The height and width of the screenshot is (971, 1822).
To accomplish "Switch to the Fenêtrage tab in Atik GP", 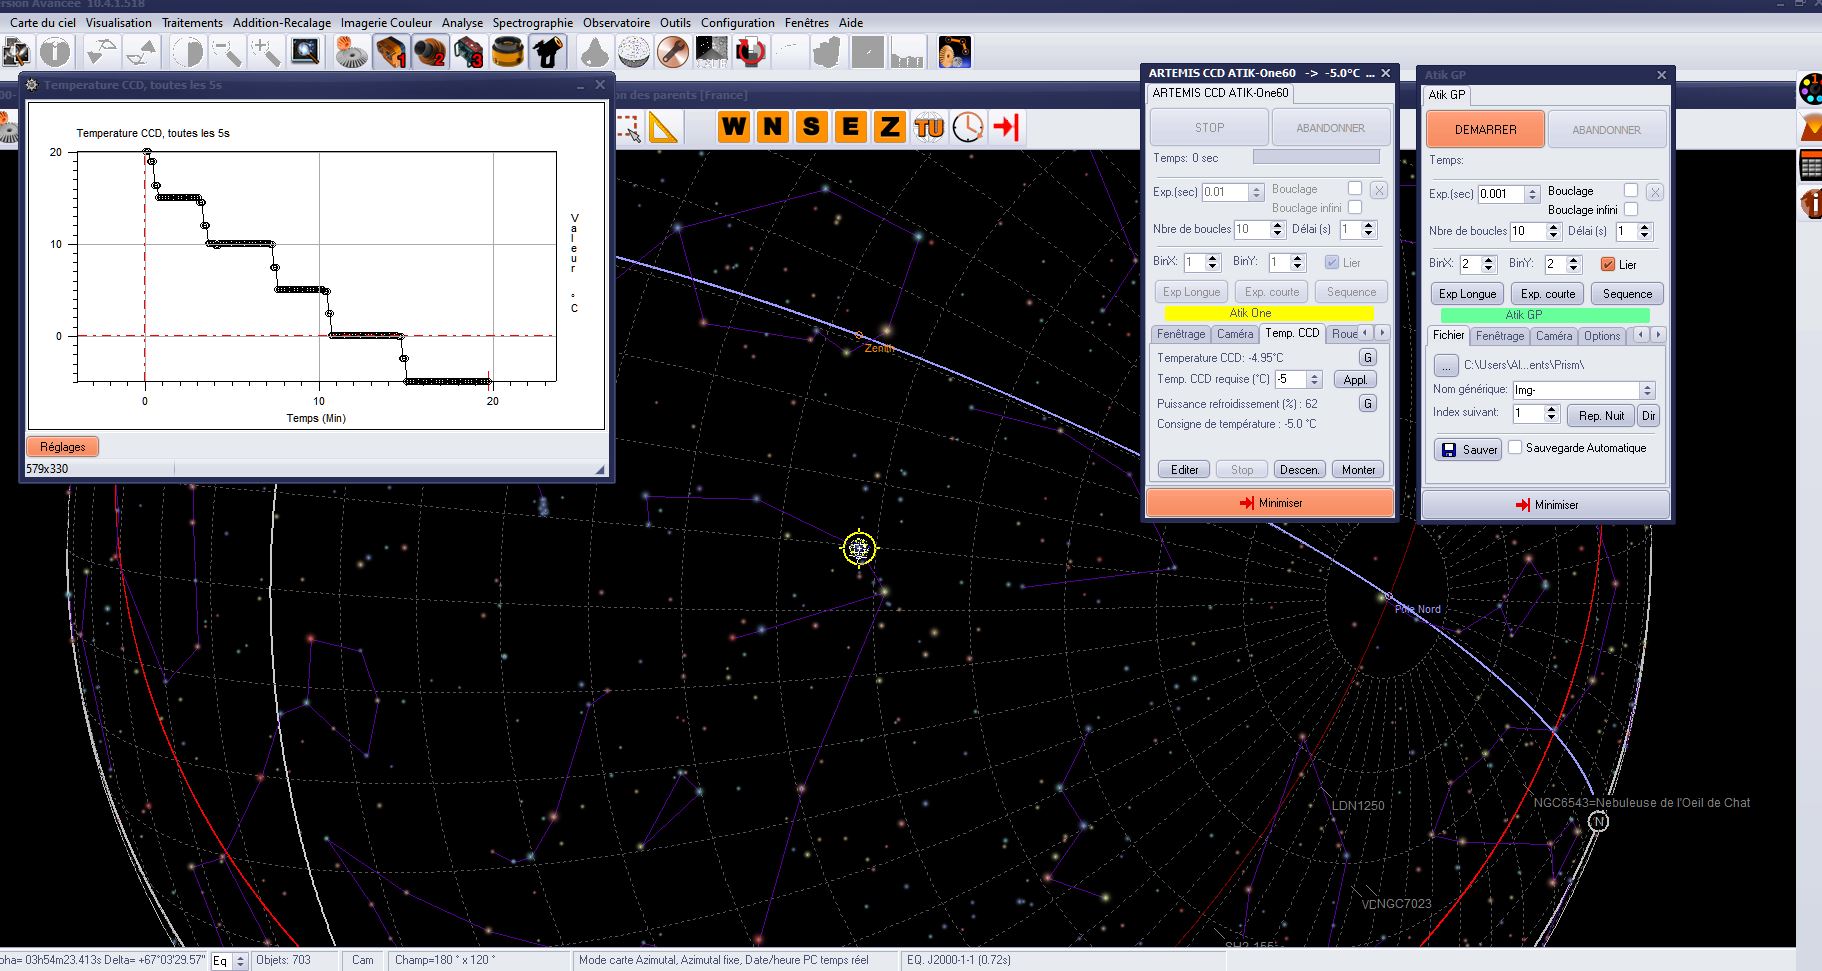I will pyautogui.click(x=1499, y=336).
